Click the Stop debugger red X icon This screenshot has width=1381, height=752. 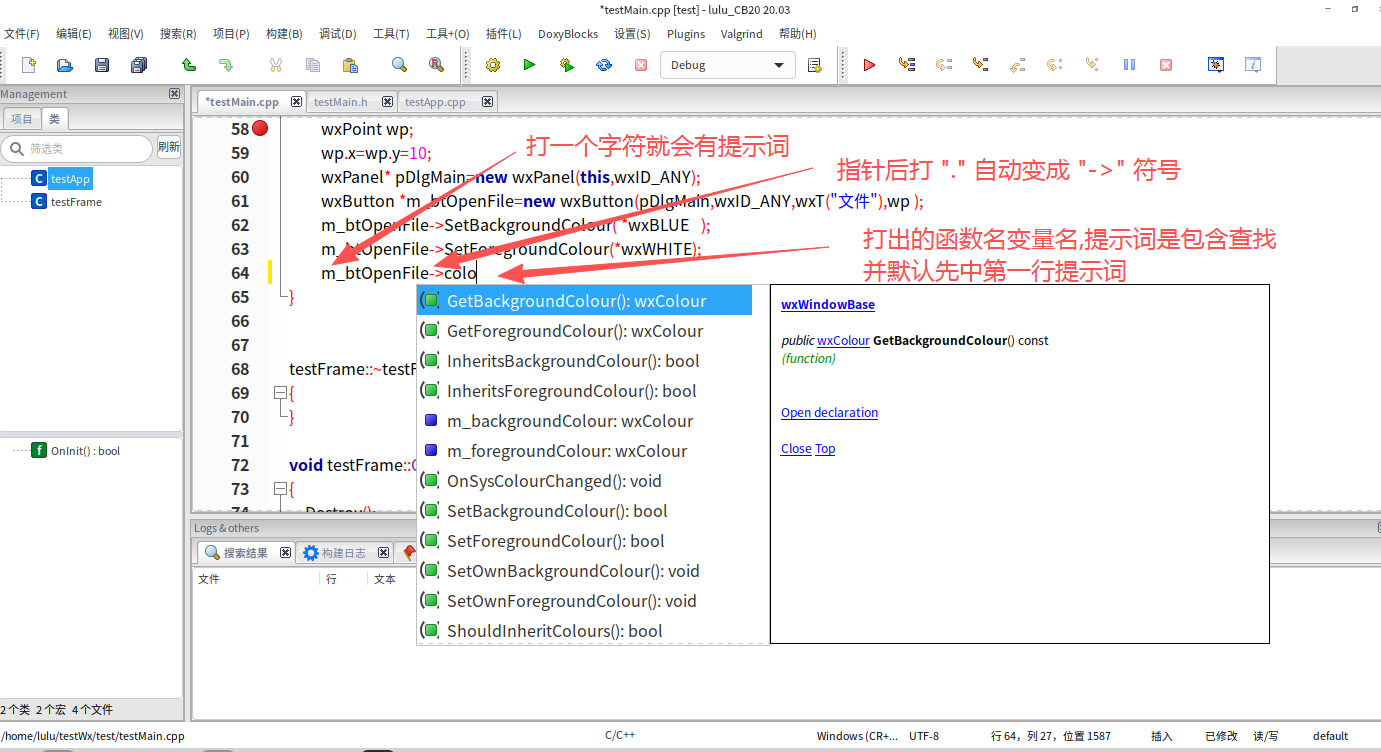[x=1166, y=65]
